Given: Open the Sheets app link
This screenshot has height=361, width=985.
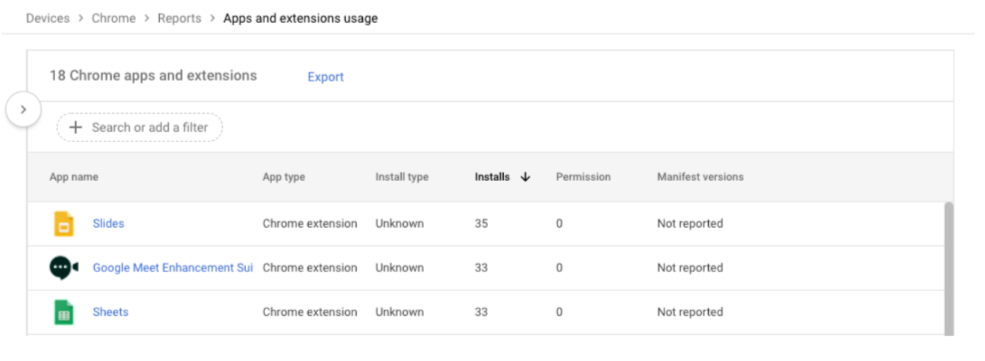Looking at the screenshot, I should [111, 312].
